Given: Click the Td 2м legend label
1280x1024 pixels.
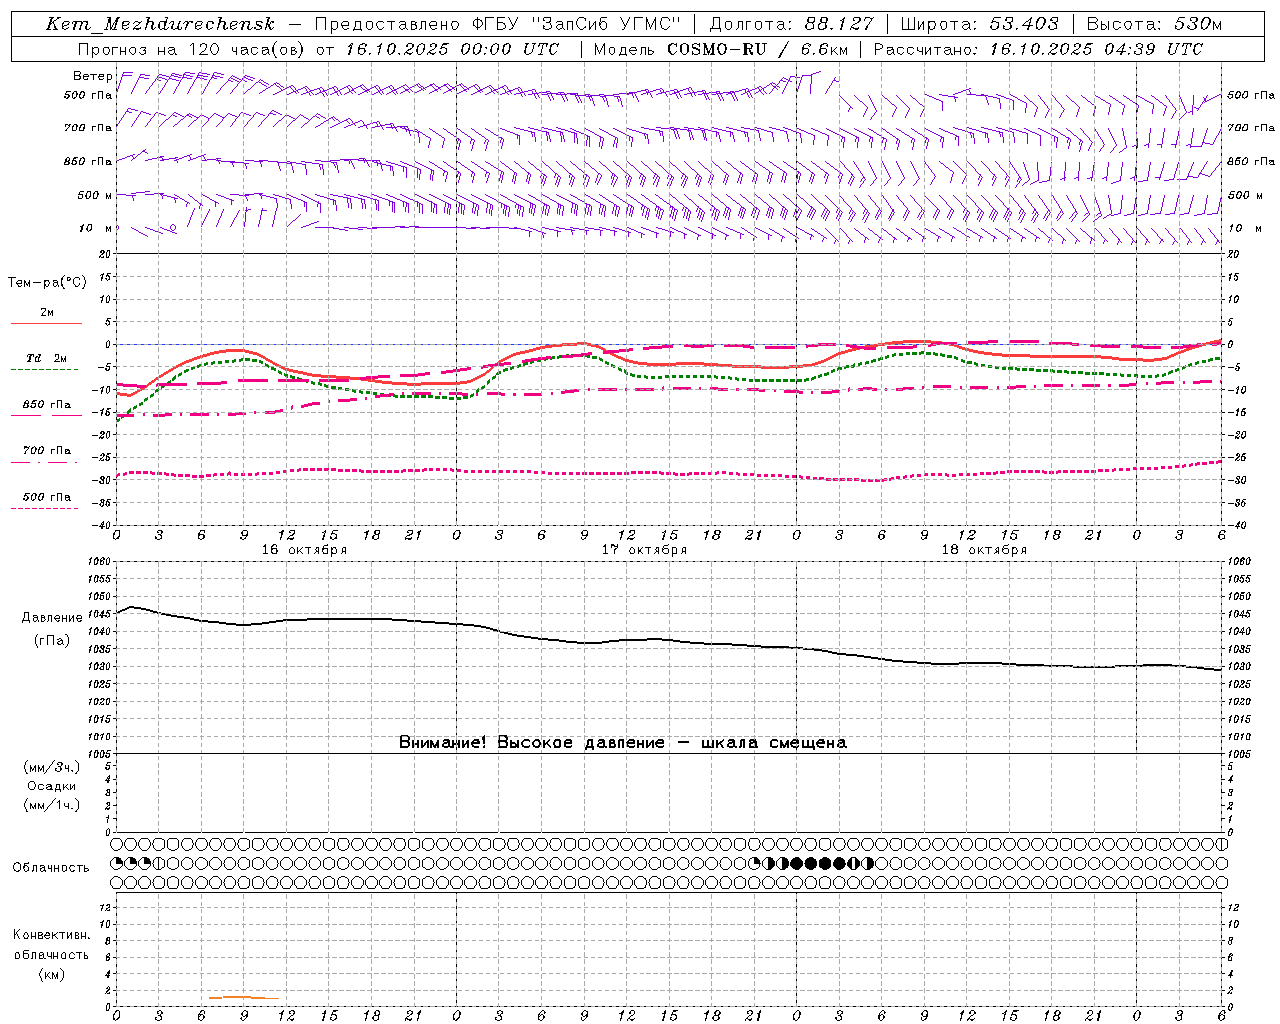Looking at the screenshot, I should [x=47, y=358].
